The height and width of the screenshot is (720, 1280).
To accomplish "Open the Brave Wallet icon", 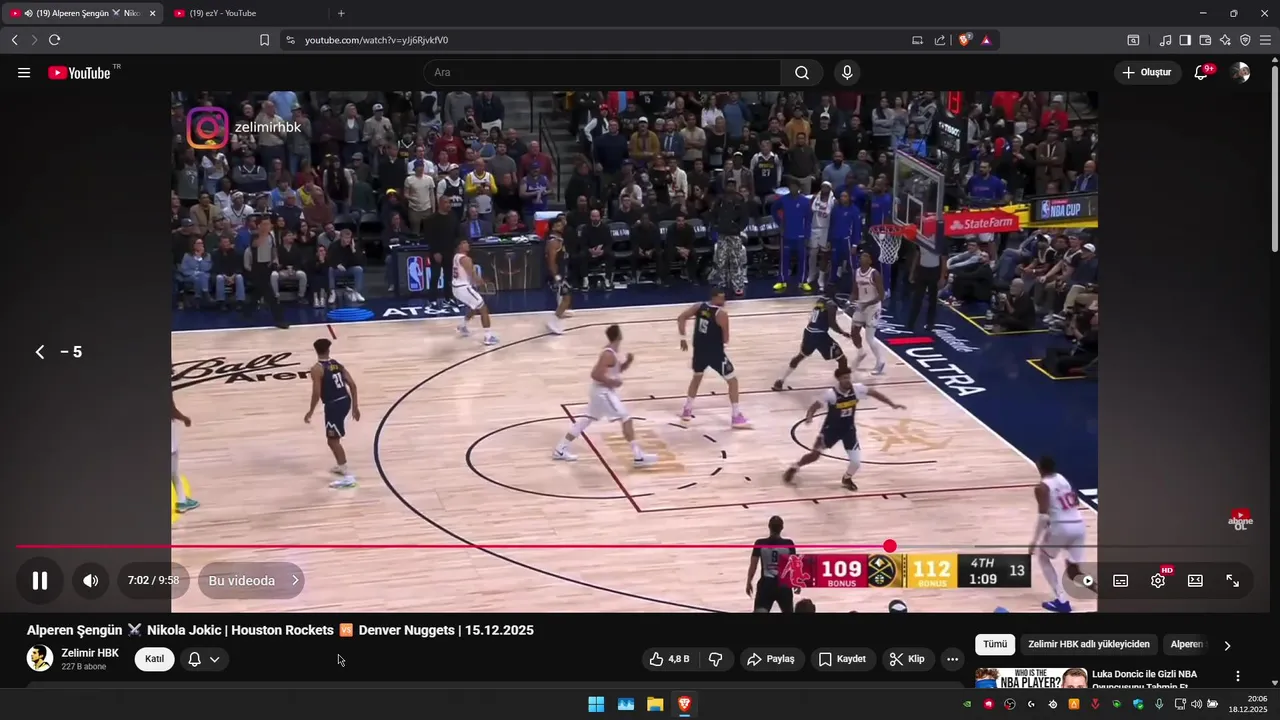I will tap(1205, 40).
